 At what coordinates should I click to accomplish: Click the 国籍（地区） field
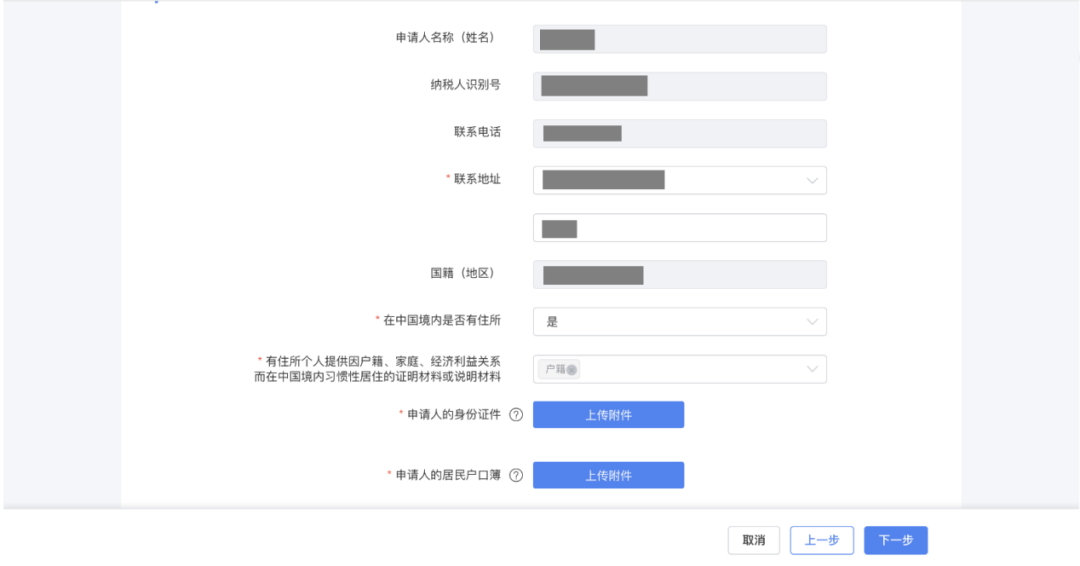tap(680, 275)
